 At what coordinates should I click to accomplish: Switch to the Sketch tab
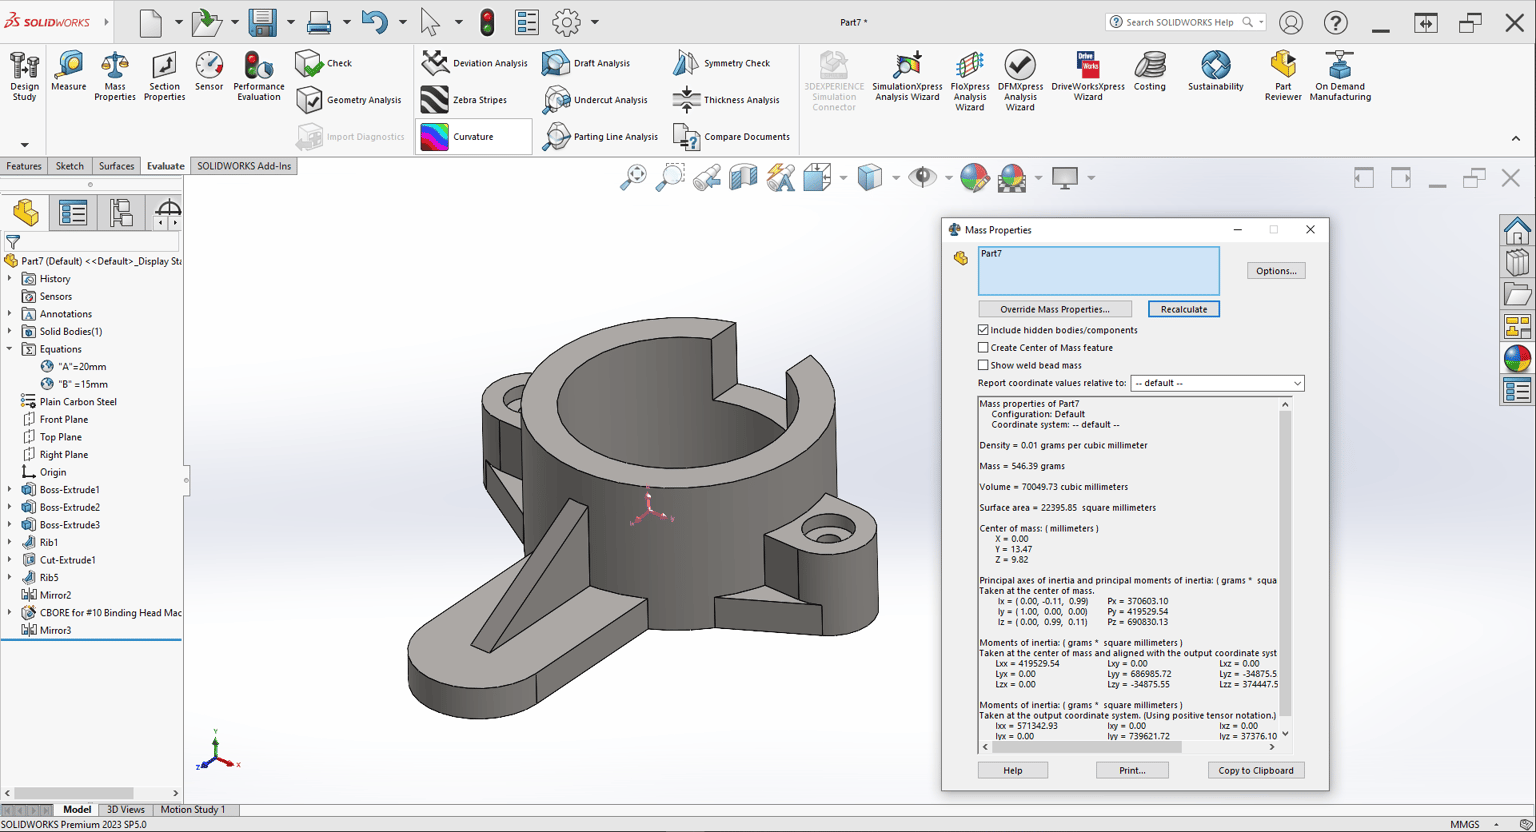(69, 166)
